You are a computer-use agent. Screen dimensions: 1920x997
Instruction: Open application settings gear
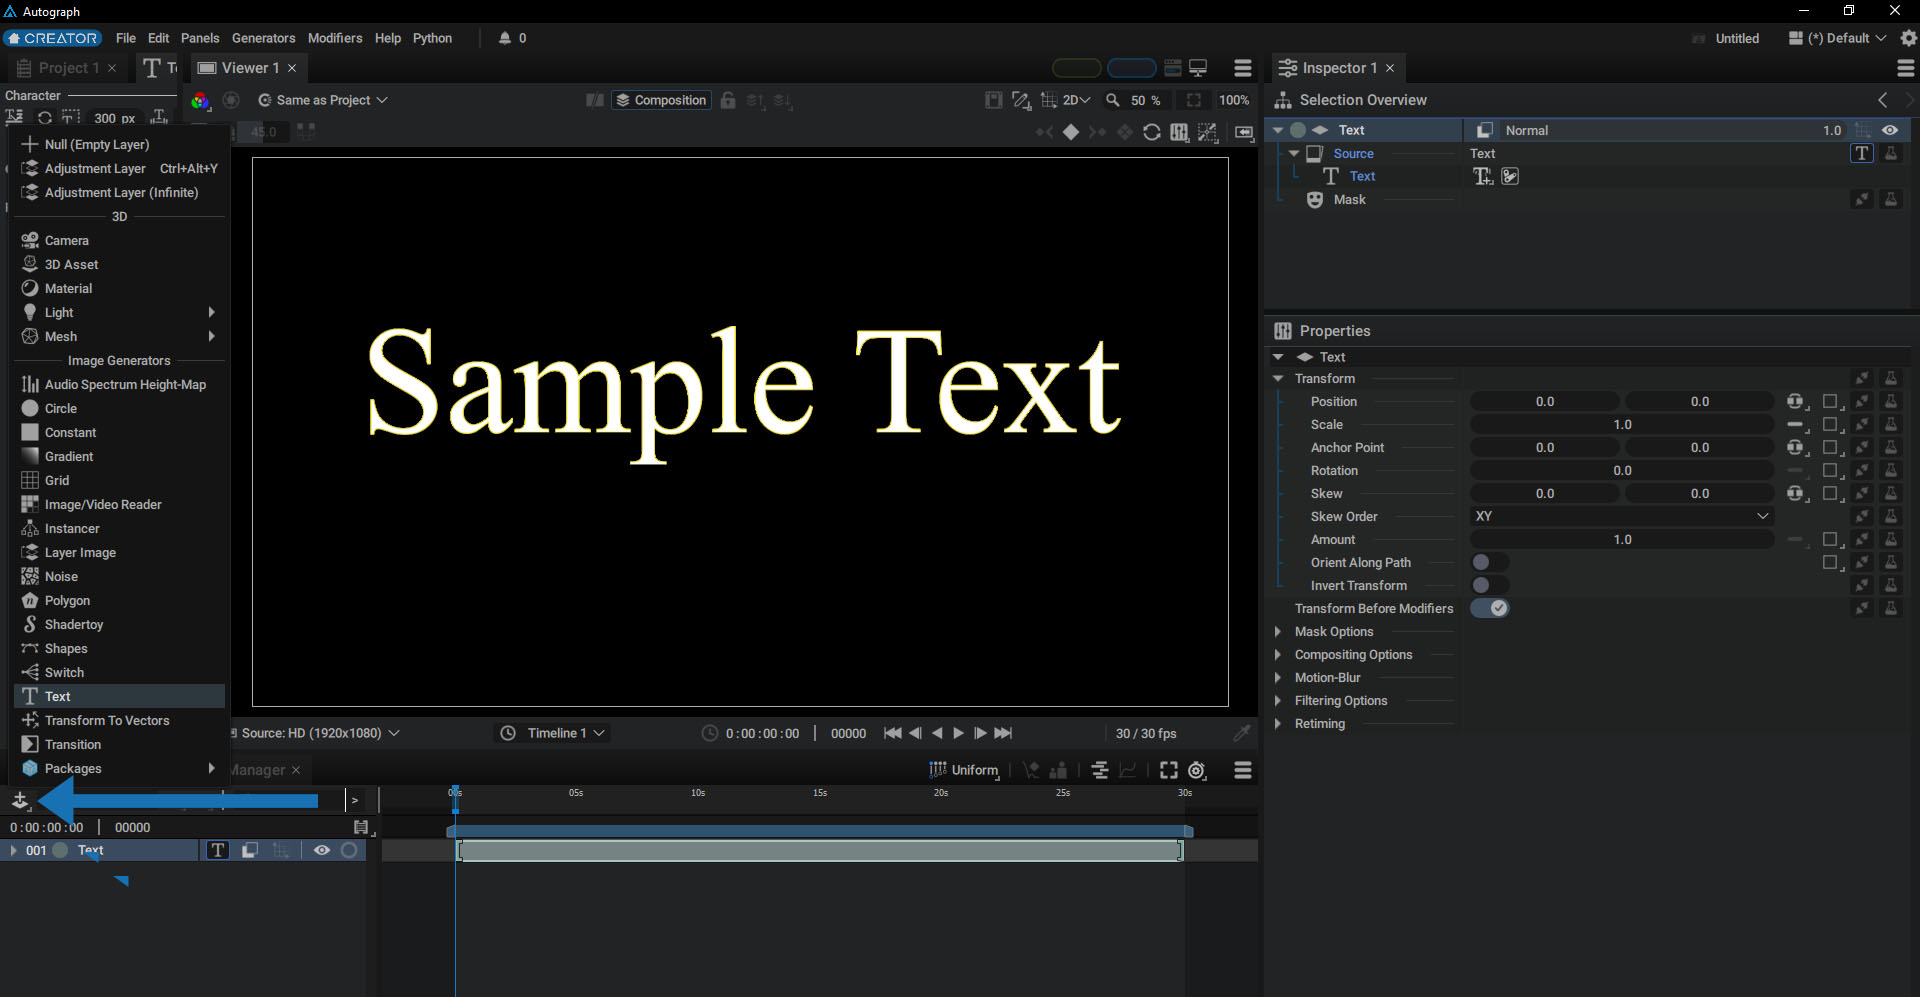click(1908, 38)
